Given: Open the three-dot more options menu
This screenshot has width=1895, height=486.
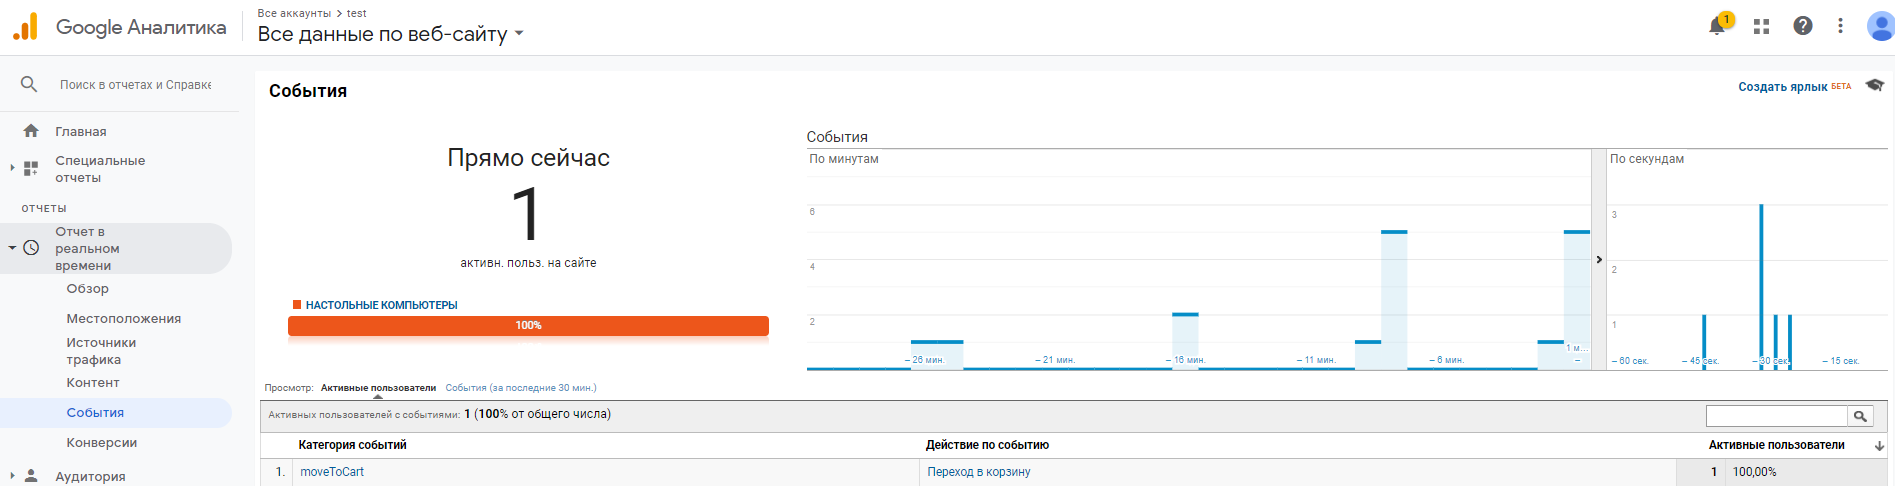Looking at the screenshot, I should pyautogui.click(x=1840, y=26).
